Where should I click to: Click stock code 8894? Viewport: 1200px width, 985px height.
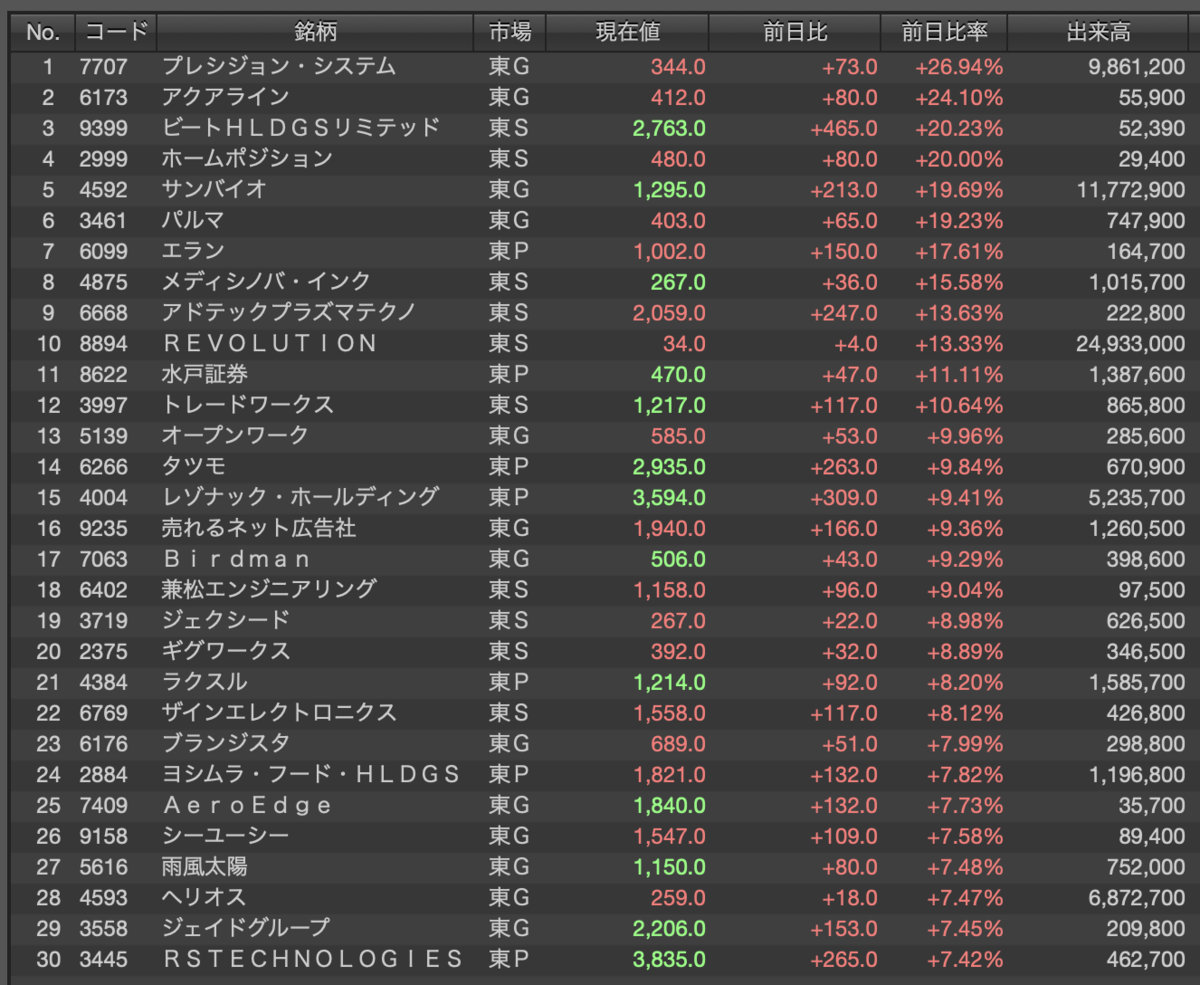click(x=104, y=344)
